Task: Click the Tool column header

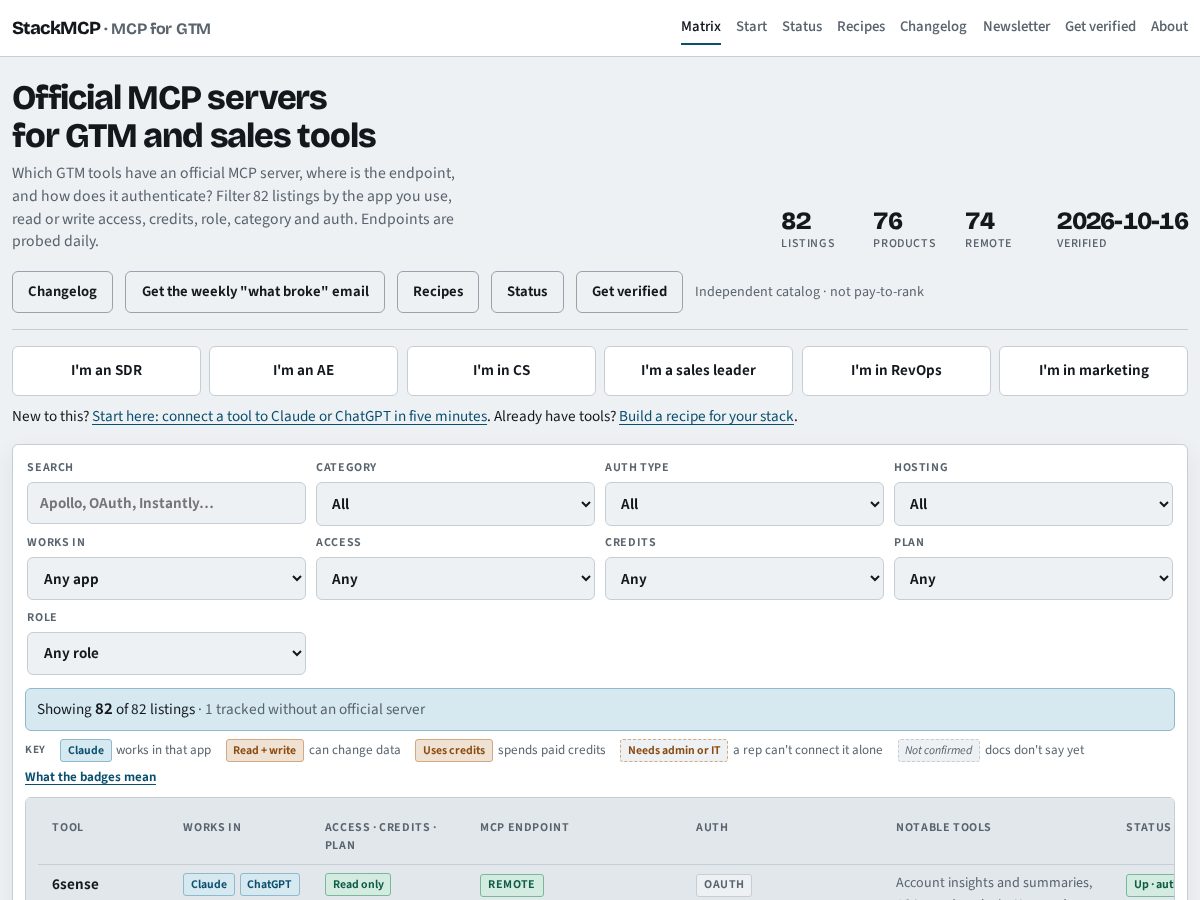Action: [x=68, y=827]
